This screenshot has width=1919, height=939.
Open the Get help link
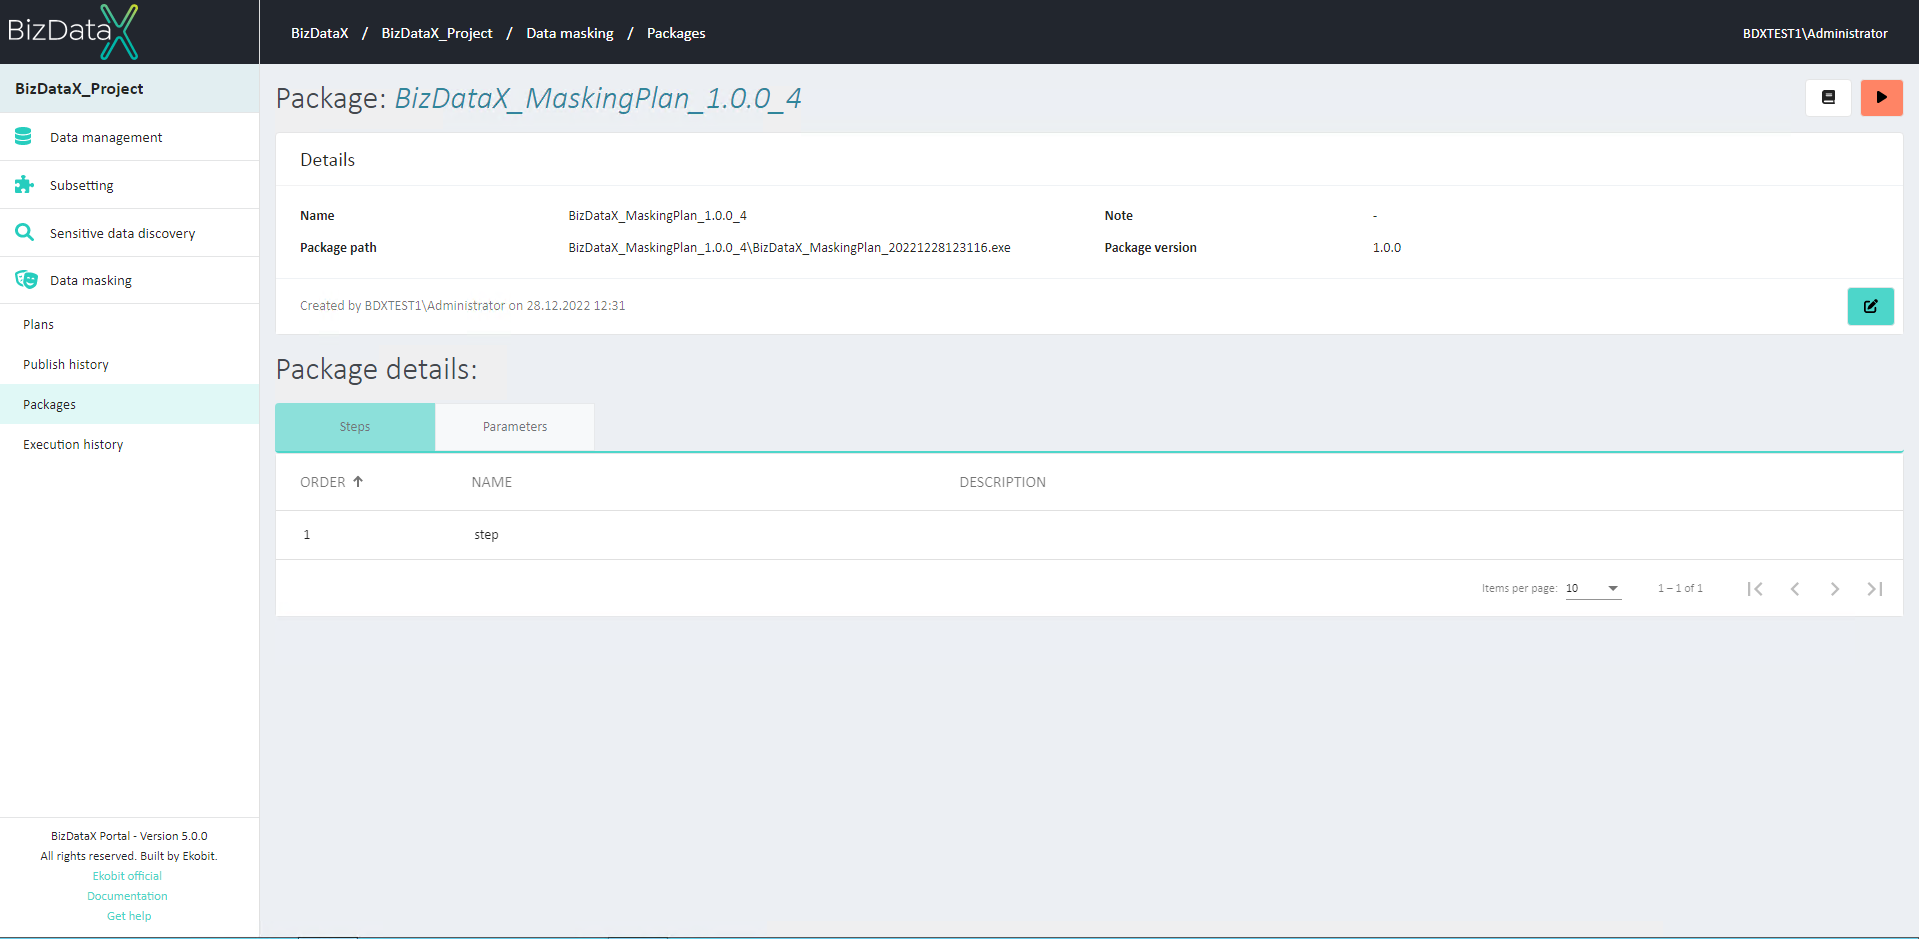click(x=129, y=916)
